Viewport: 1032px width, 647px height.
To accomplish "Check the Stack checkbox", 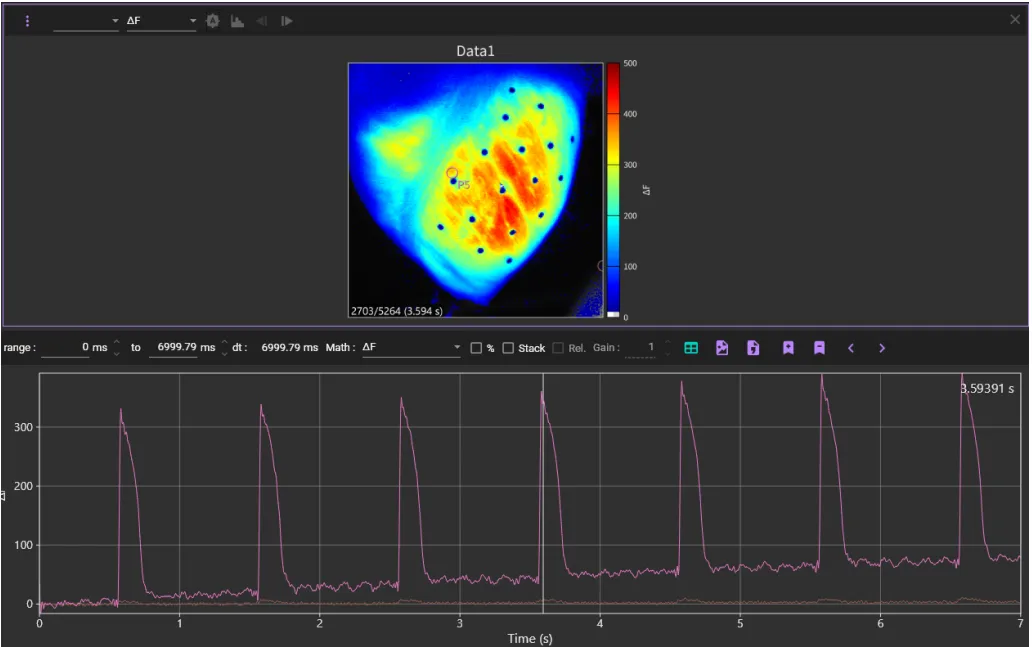I will click(508, 348).
